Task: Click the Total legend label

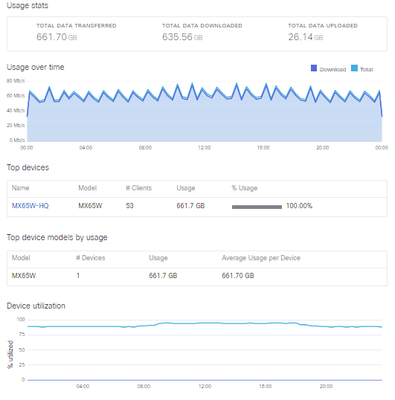Action: click(x=366, y=69)
